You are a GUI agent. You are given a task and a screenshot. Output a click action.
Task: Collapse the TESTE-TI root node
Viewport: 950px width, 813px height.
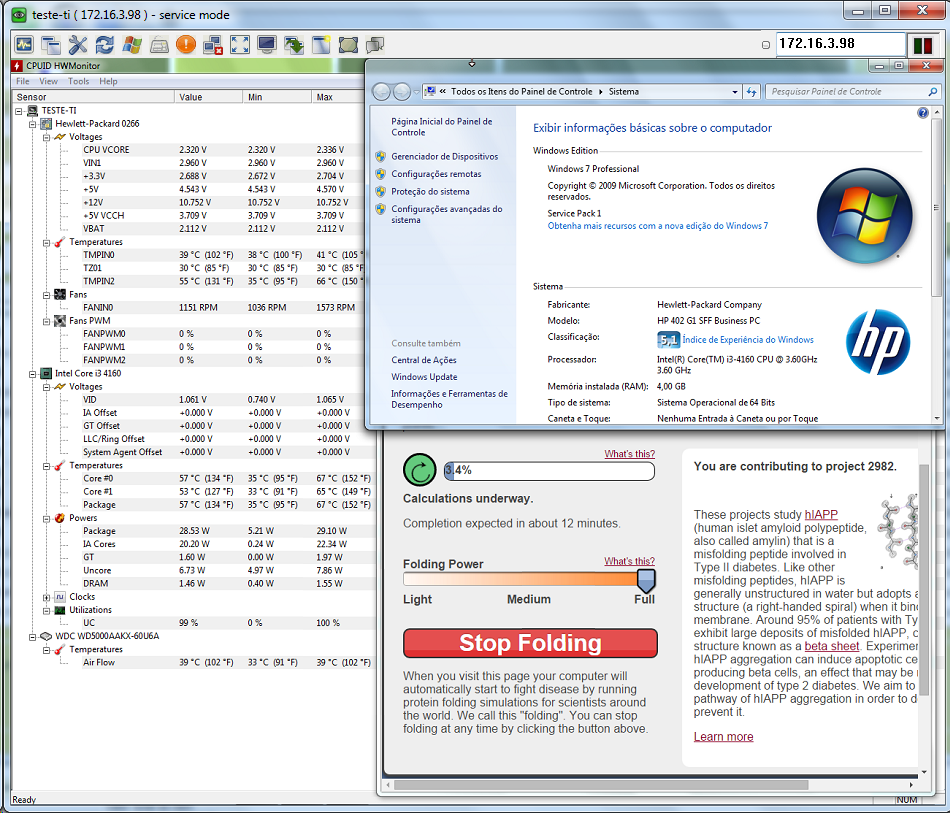point(19,111)
